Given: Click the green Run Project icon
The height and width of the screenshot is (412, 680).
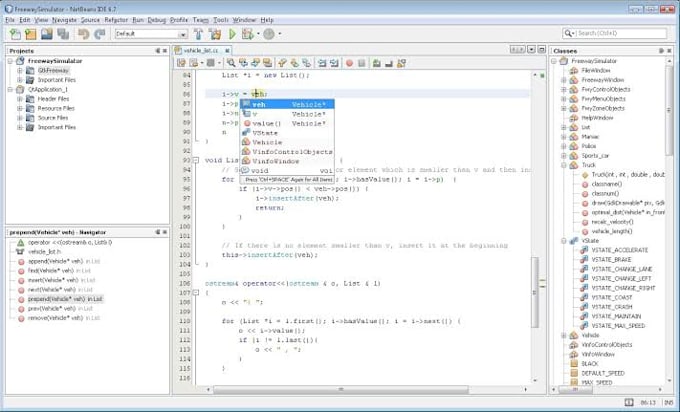Looking at the screenshot, I should point(233,34).
